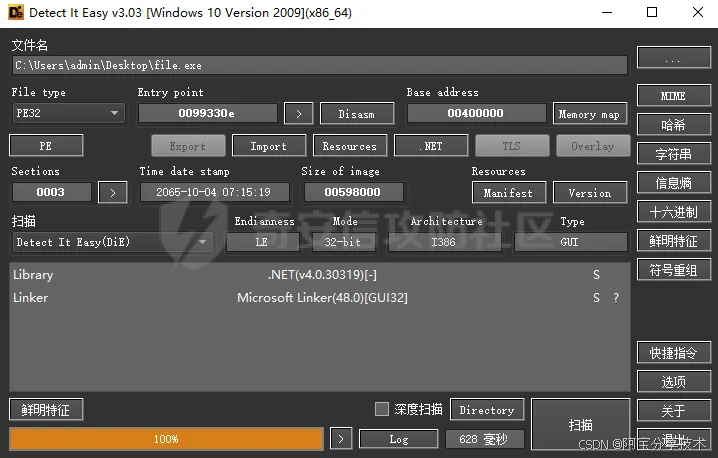This screenshot has width=718, height=458.
Task: Click the bottom-left 鲜明特征 button
Action: 46,409
